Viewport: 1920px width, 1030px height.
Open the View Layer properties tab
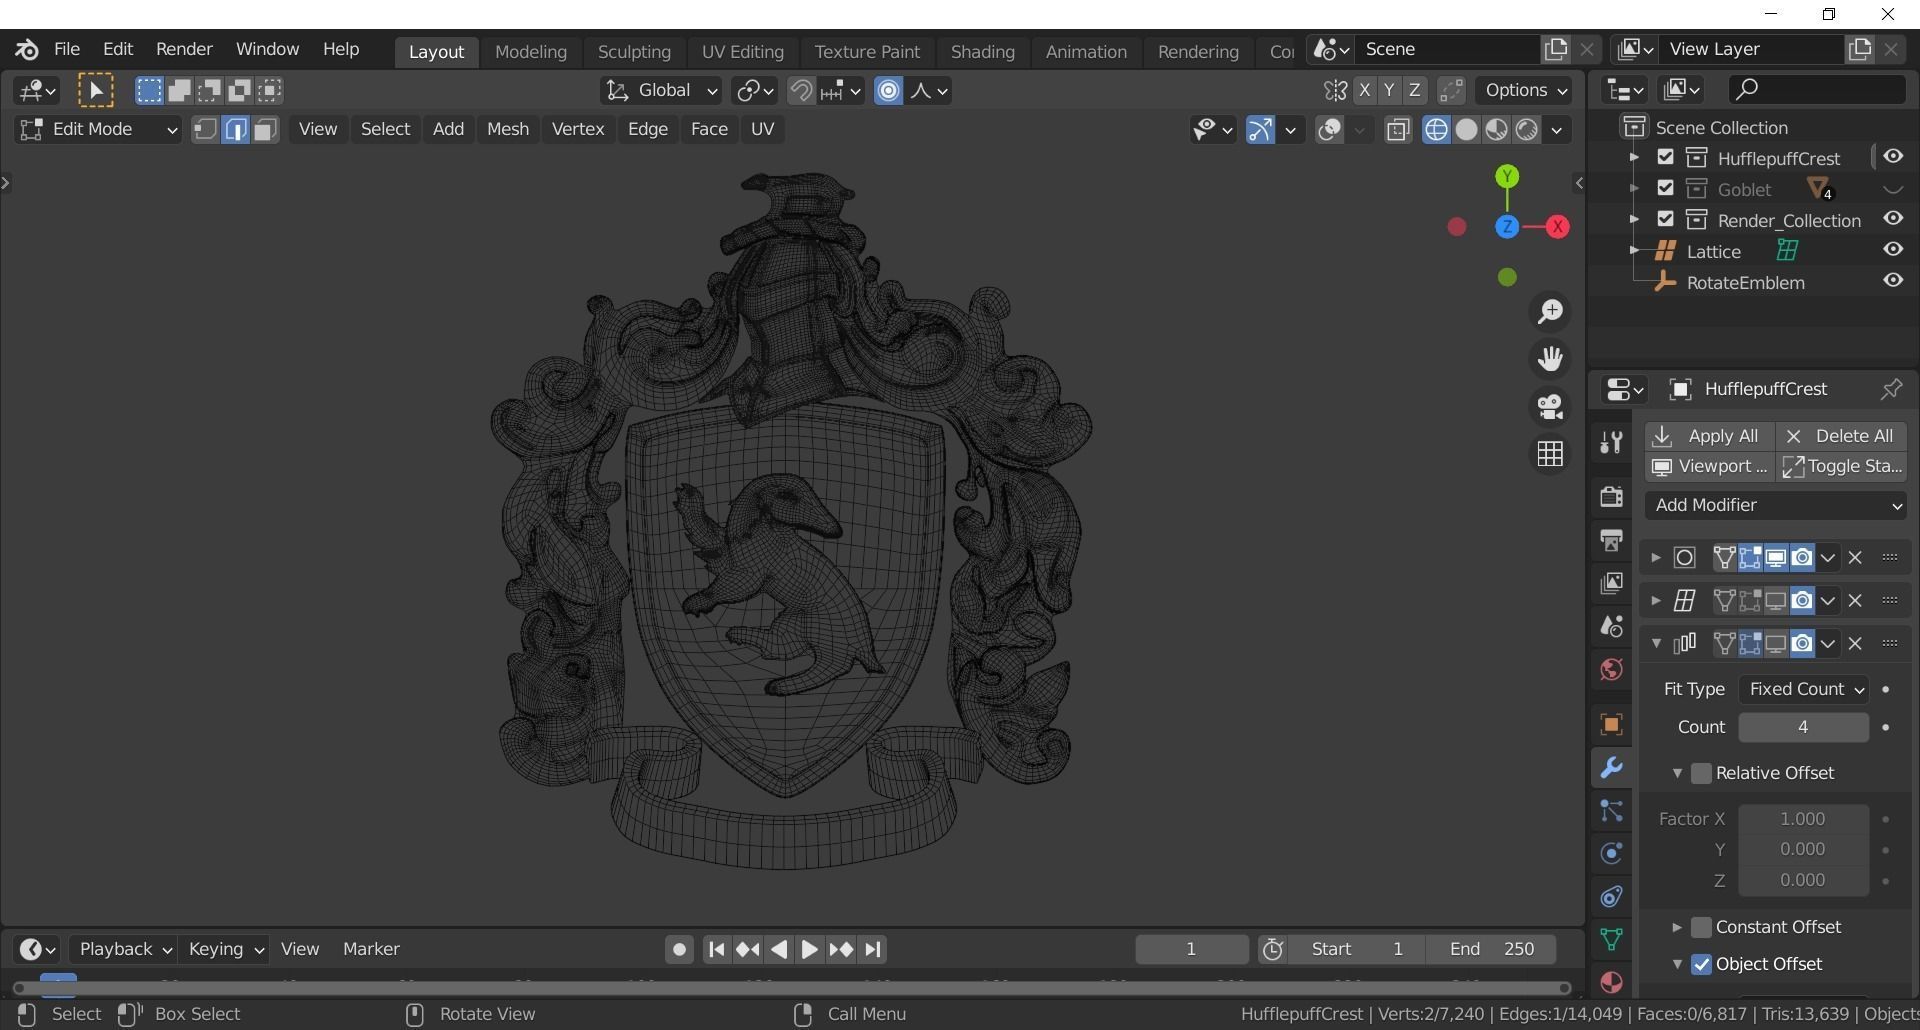pos(1611,583)
